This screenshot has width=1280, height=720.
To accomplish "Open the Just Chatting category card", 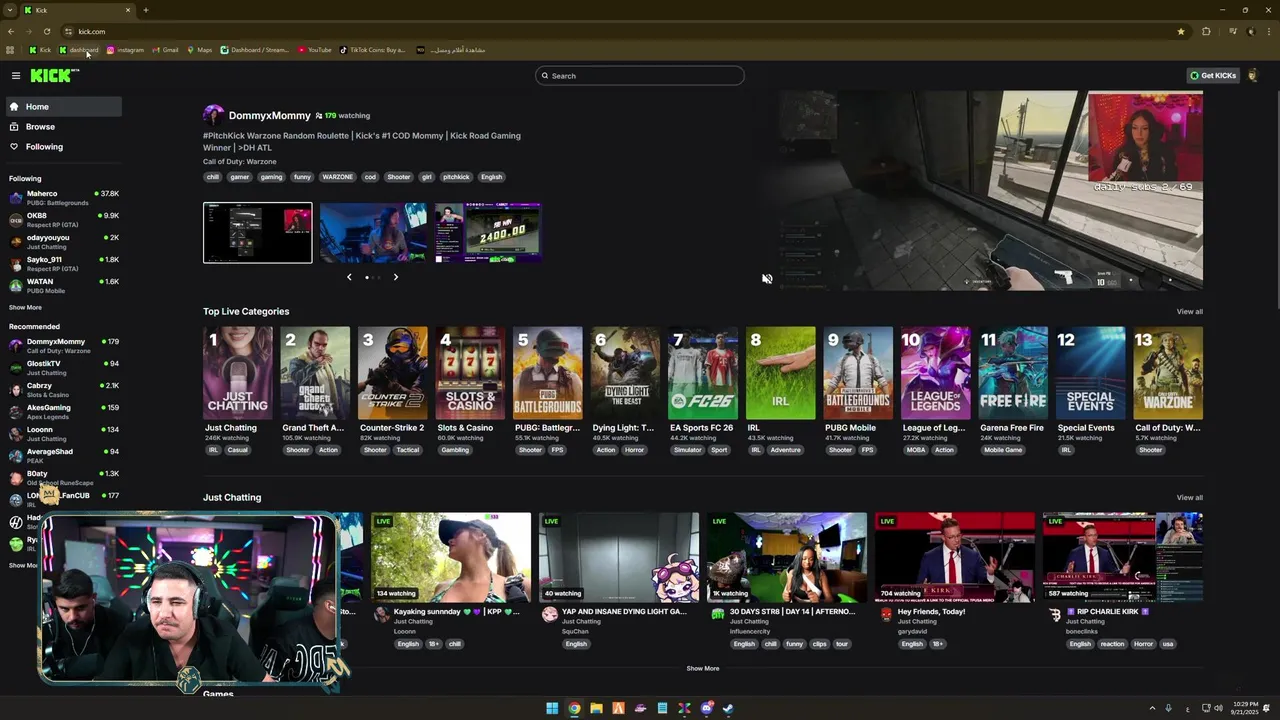I will [x=237, y=373].
